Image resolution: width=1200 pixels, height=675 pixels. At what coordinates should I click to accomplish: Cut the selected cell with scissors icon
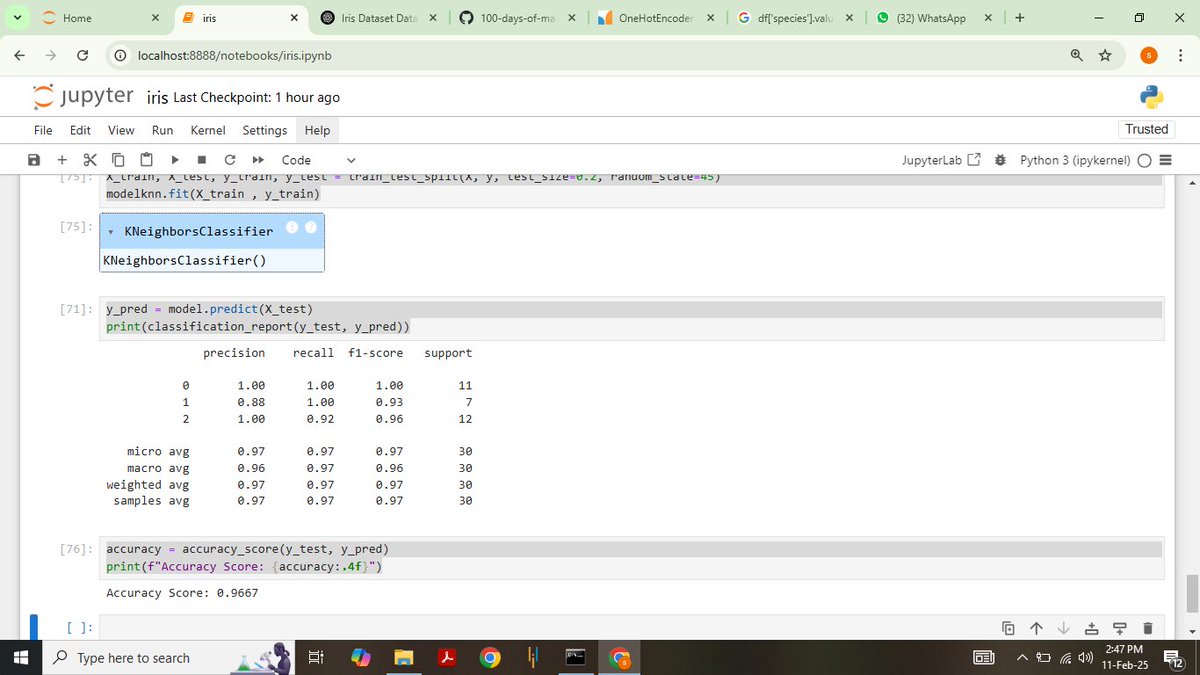[90, 160]
